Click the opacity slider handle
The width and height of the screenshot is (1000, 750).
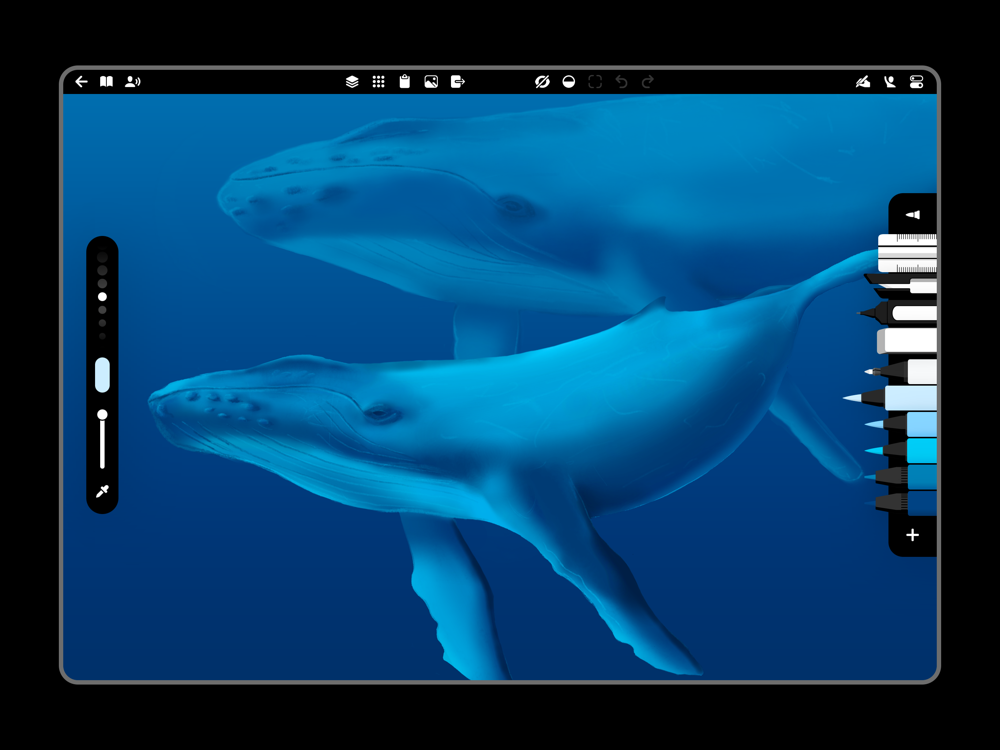pos(102,415)
